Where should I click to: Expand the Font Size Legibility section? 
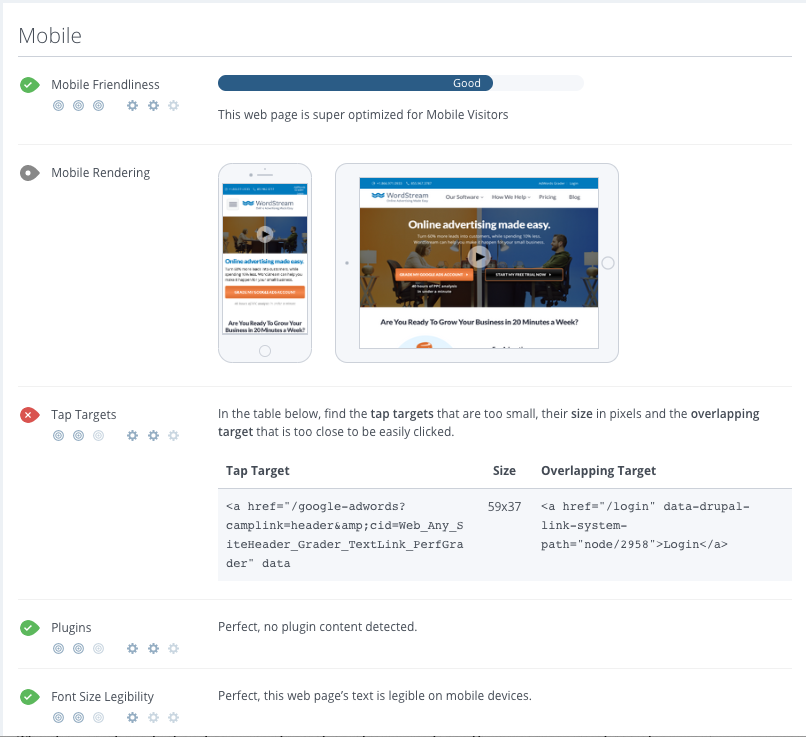click(104, 696)
